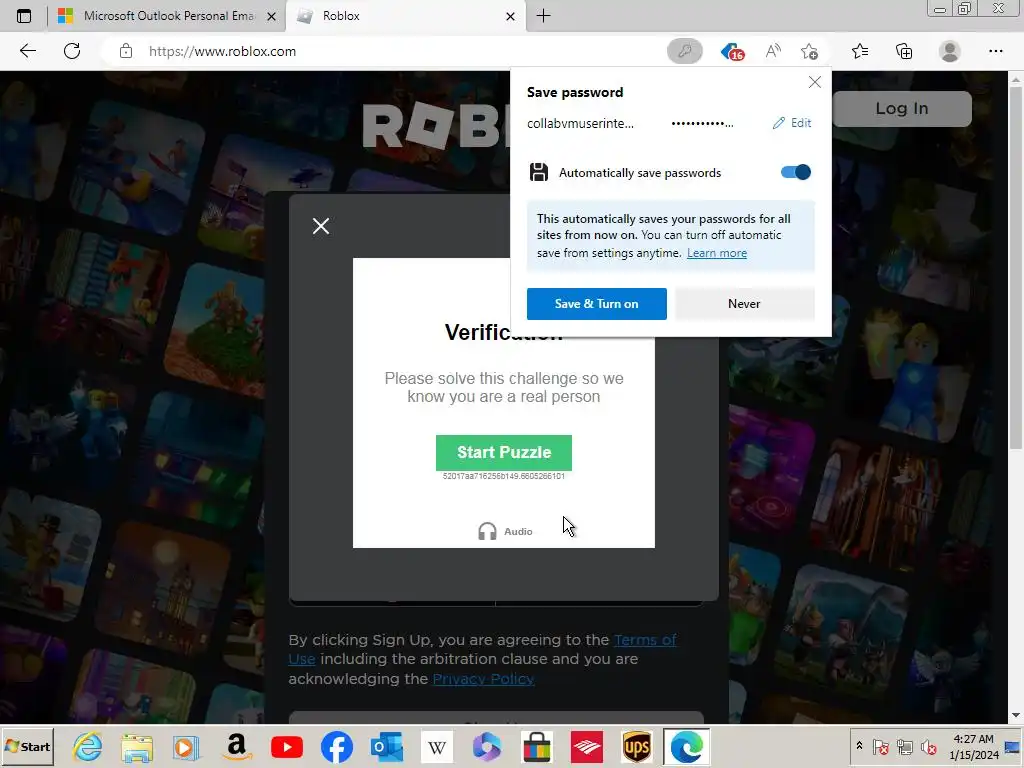
Task: Choose the Audio challenge headphone option
Action: [x=505, y=531]
